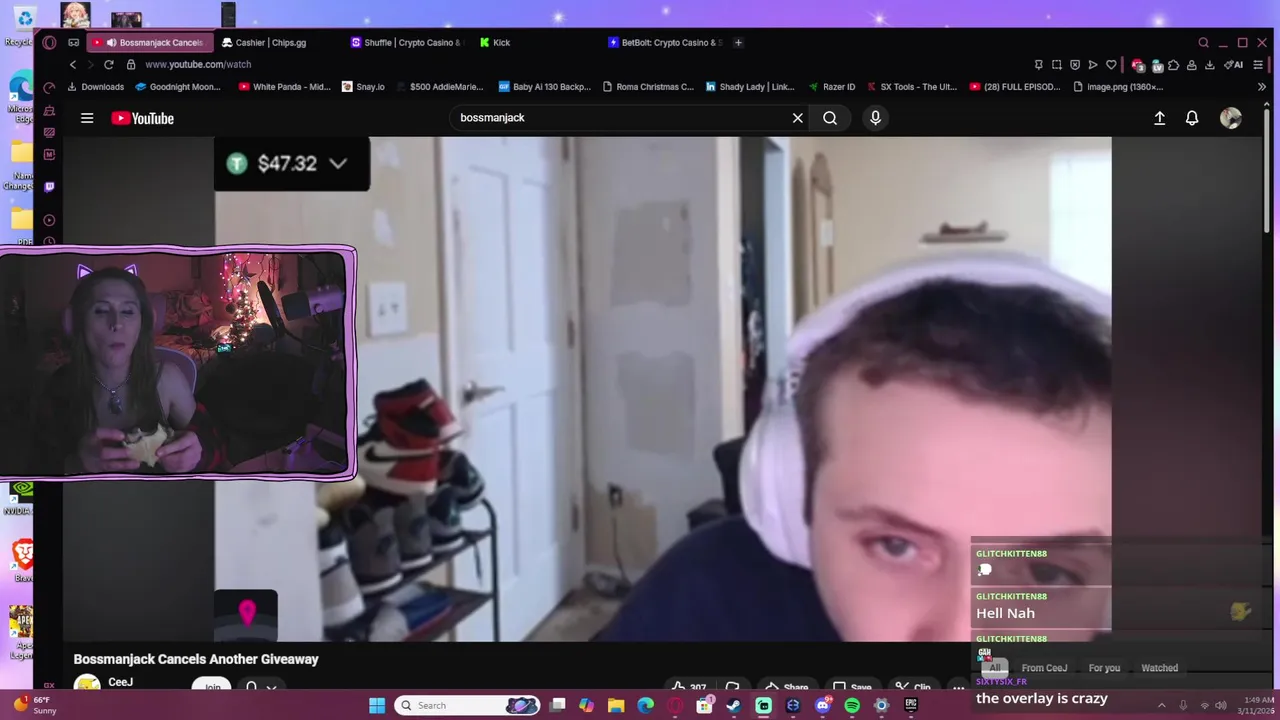
Task: Open the YouTube hamburger guide menu
Action: [87, 118]
